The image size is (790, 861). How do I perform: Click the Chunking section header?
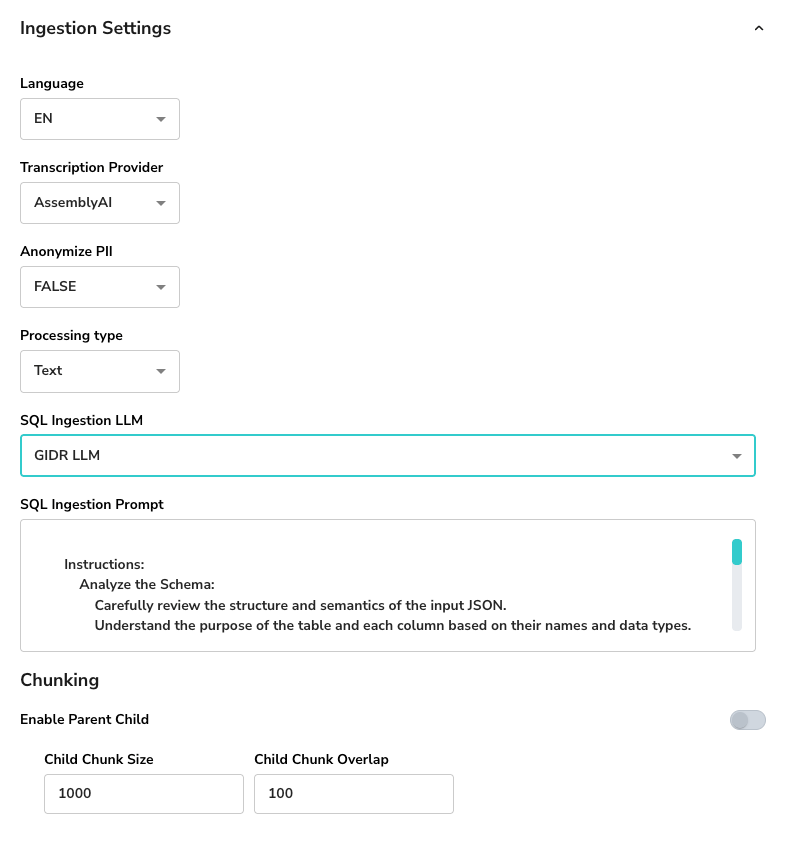(x=60, y=680)
